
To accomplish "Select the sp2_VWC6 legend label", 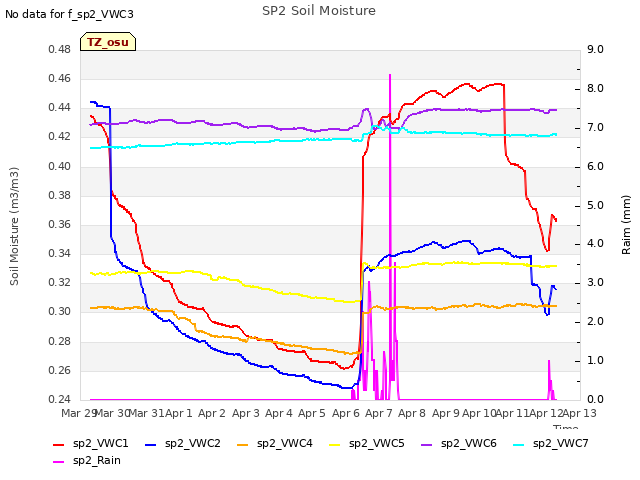I will point(469,444).
